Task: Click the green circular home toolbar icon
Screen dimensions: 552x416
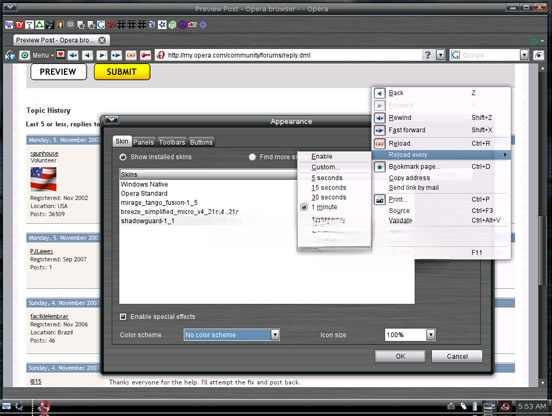Action: pyautogui.click(x=24, y=55)
